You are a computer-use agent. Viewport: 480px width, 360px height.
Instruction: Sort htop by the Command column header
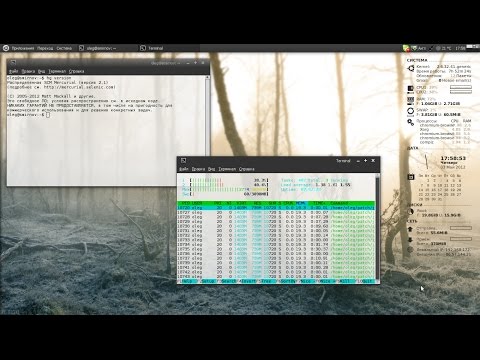click(339, 203)
